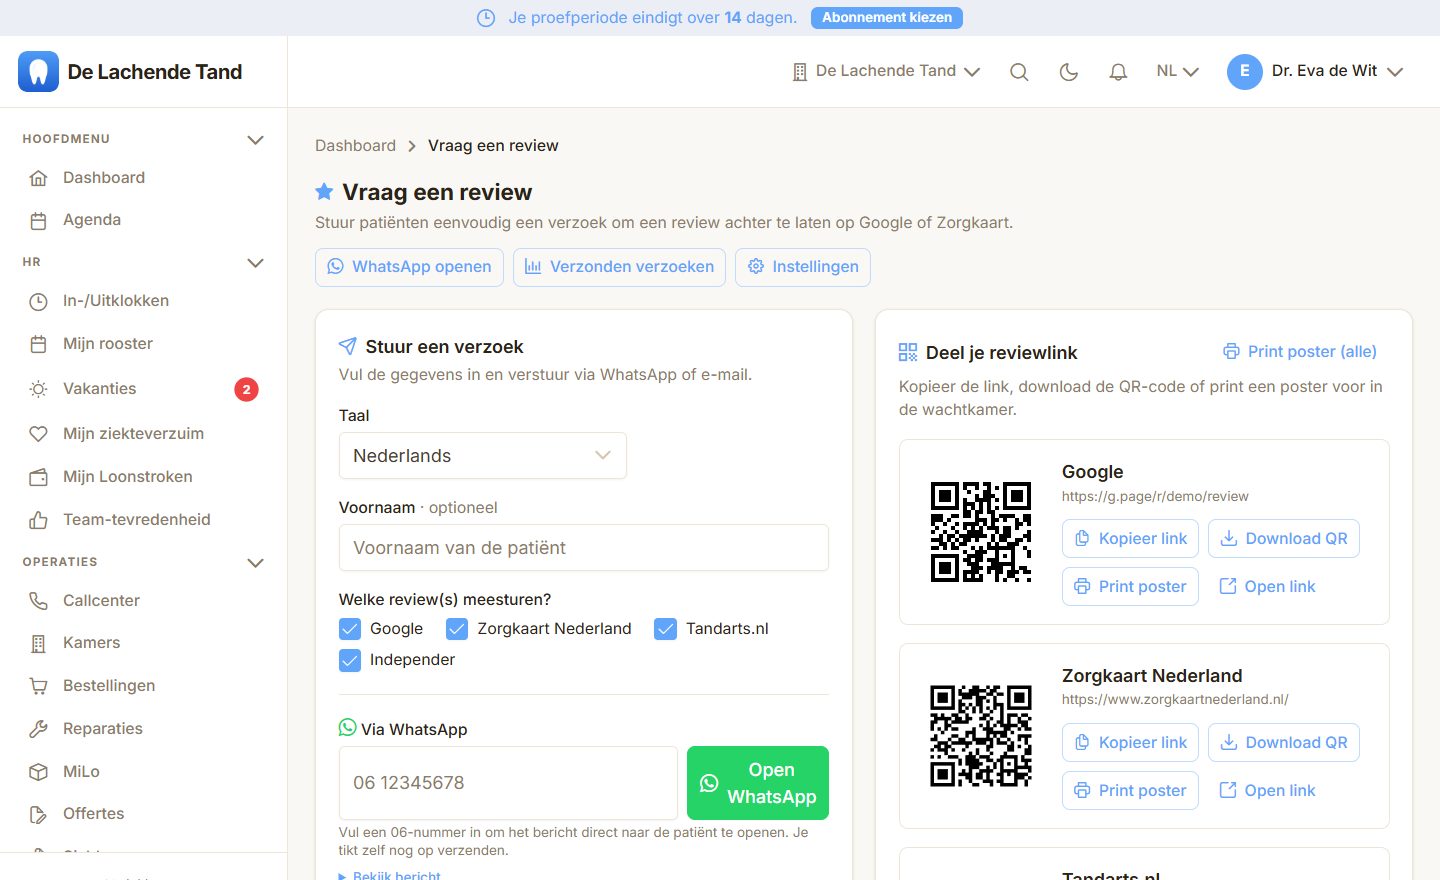Open the Dr. Eva de Wit user menu
The image size is (1440, 880).
[1316, 71]
